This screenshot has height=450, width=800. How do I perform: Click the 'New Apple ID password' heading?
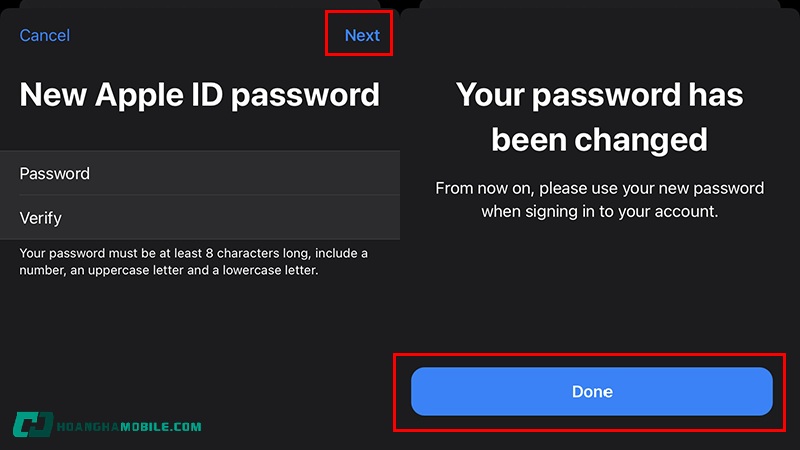click(200, 95)
